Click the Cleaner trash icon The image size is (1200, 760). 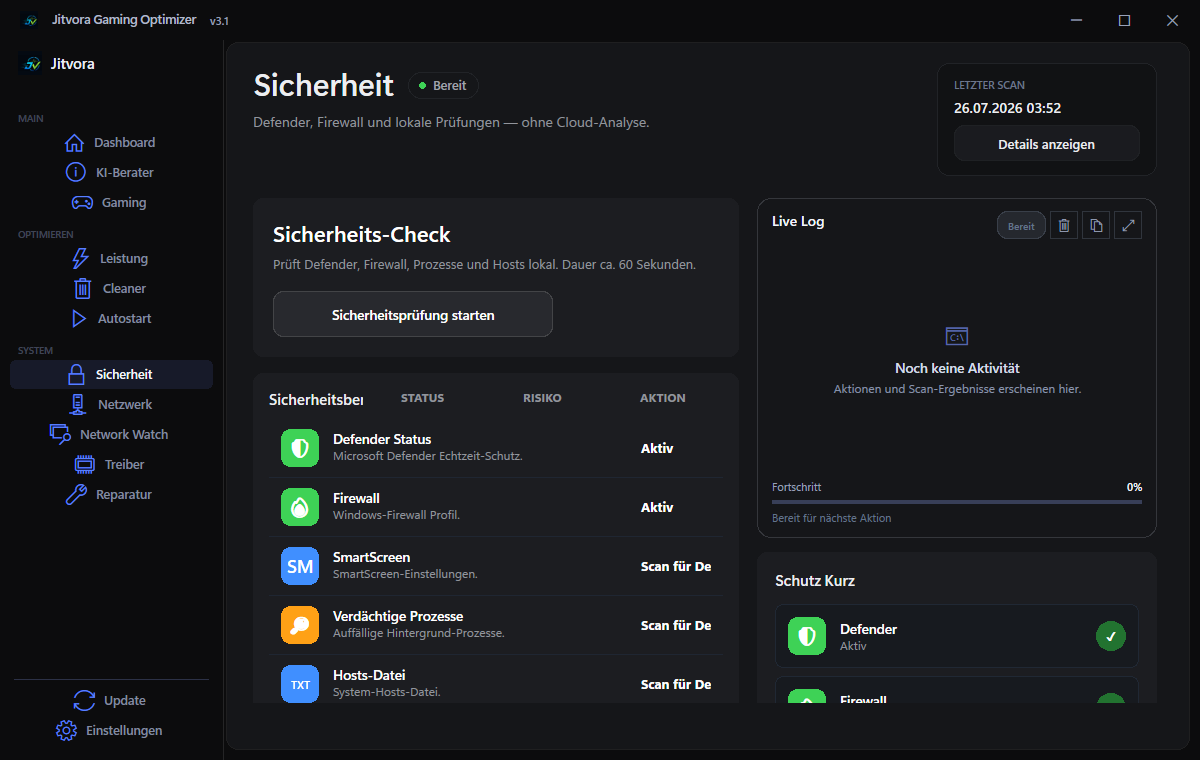(x=83, y=288)
